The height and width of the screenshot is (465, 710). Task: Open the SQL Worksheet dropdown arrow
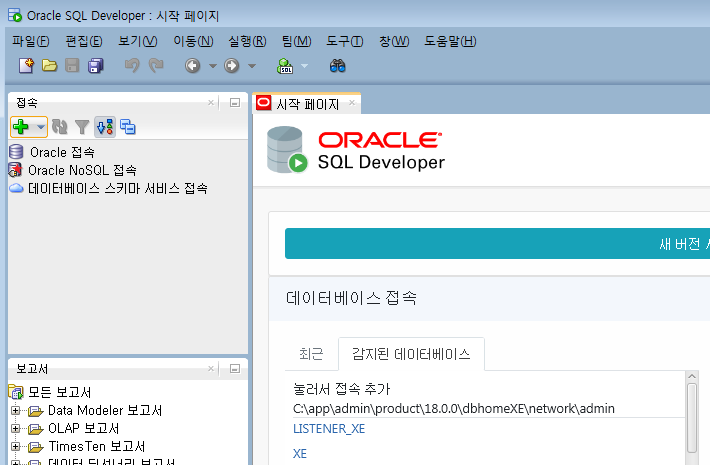[305, 66]
